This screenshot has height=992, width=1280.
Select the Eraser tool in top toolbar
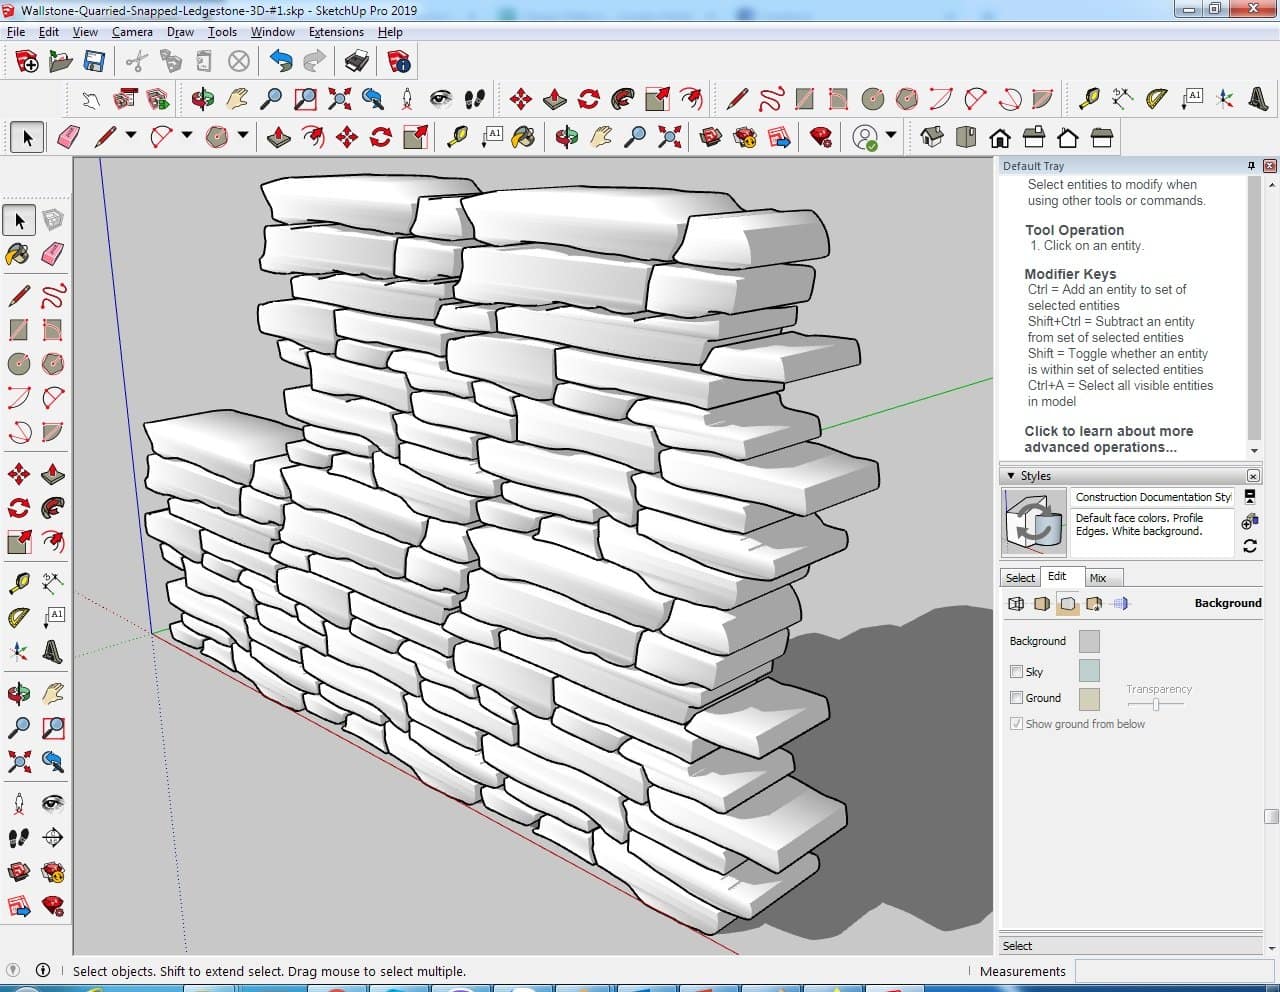pos(68,137)
